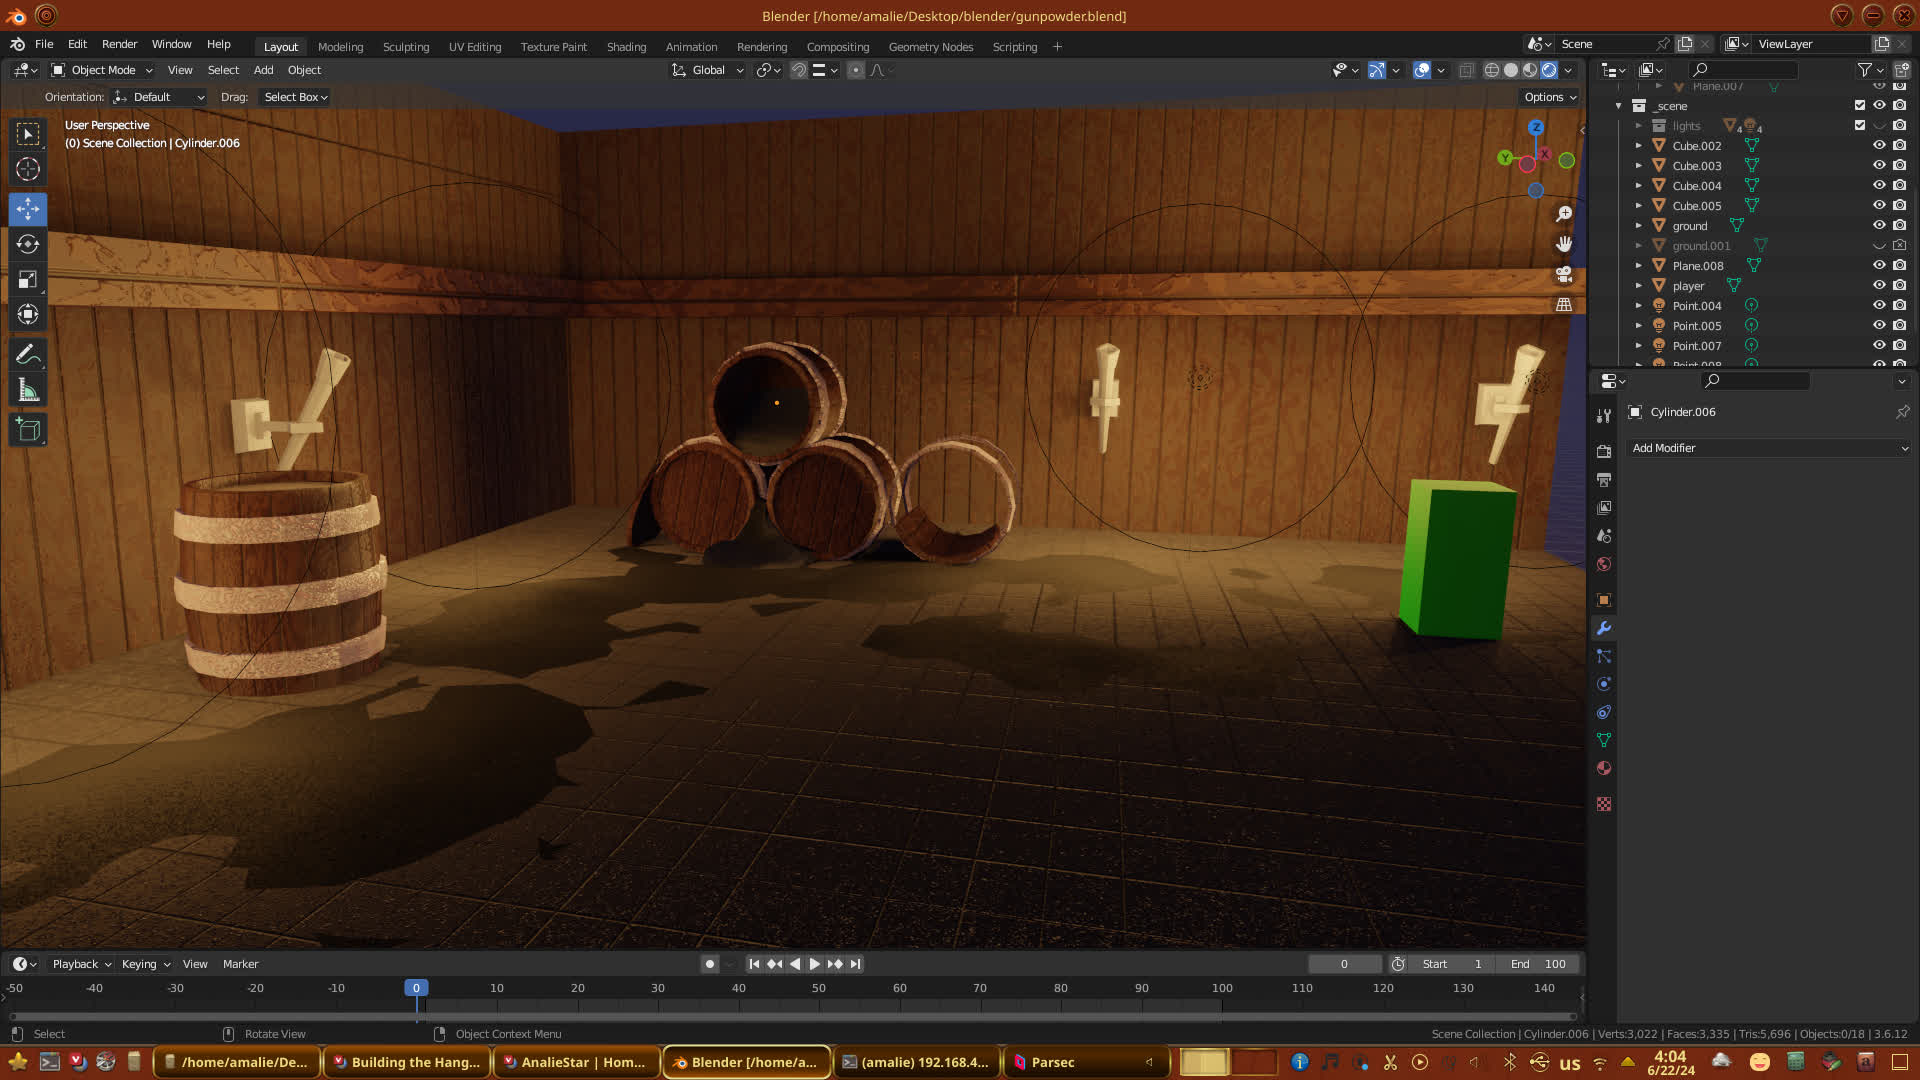Image resolution: width=1920 pixels, height=1080 pixels.
Task: Open the Material properties tab
Action: tap(1604, 769)
